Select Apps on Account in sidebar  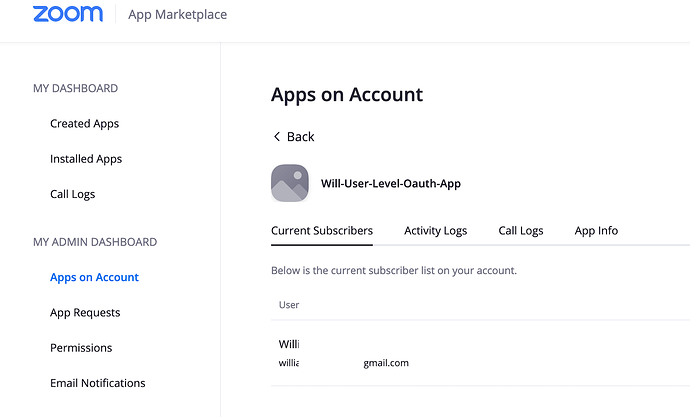tap(94, 277)
